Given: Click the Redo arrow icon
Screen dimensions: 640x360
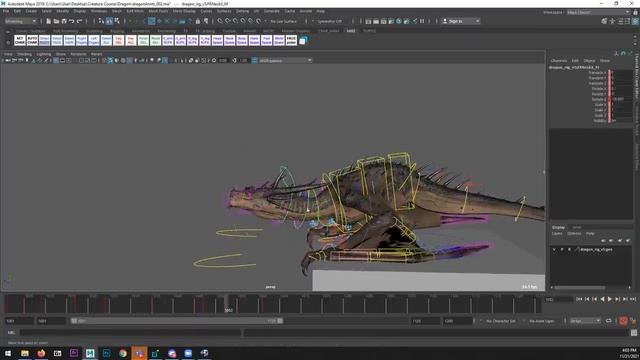Looking at the screenshot, I should tap(80, 21).
